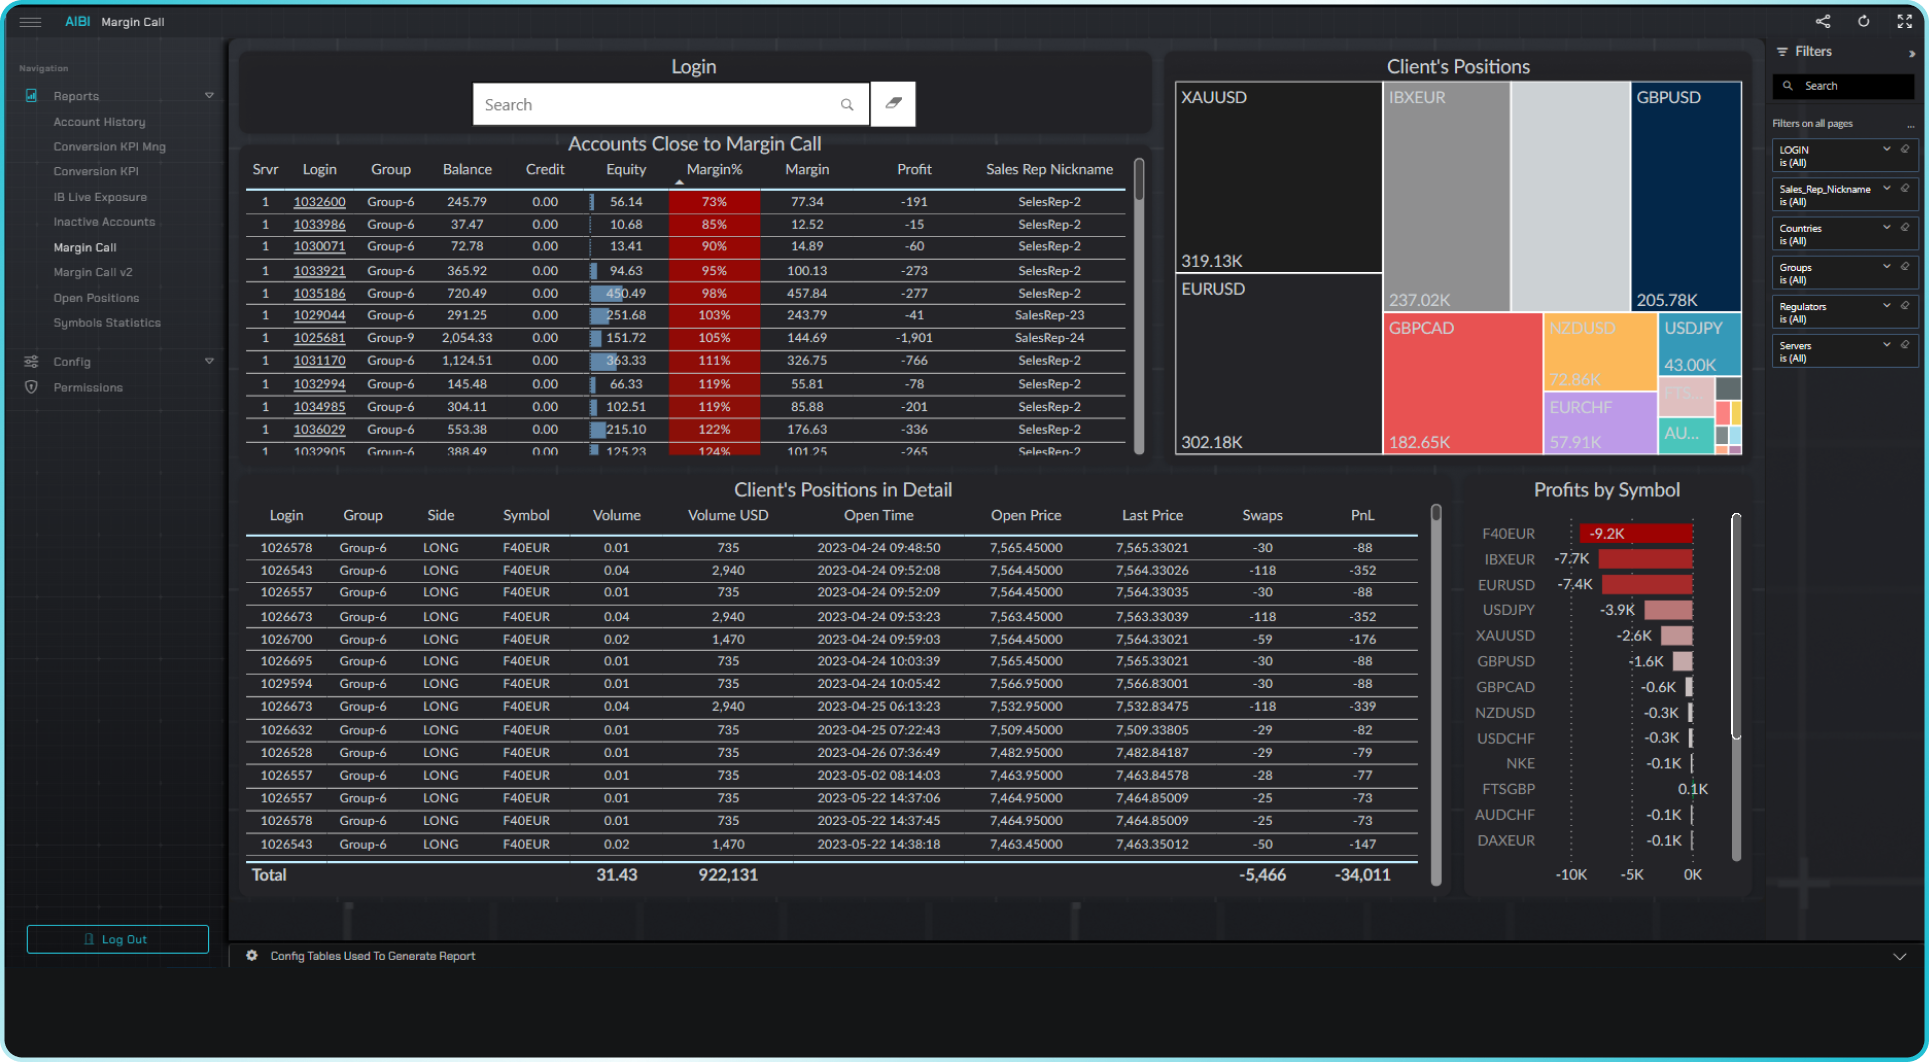The width and height of the screenshot is (1929, 1062).
Task: Open Conversion KPI Mng report
Action: click(x=109, y=147)
